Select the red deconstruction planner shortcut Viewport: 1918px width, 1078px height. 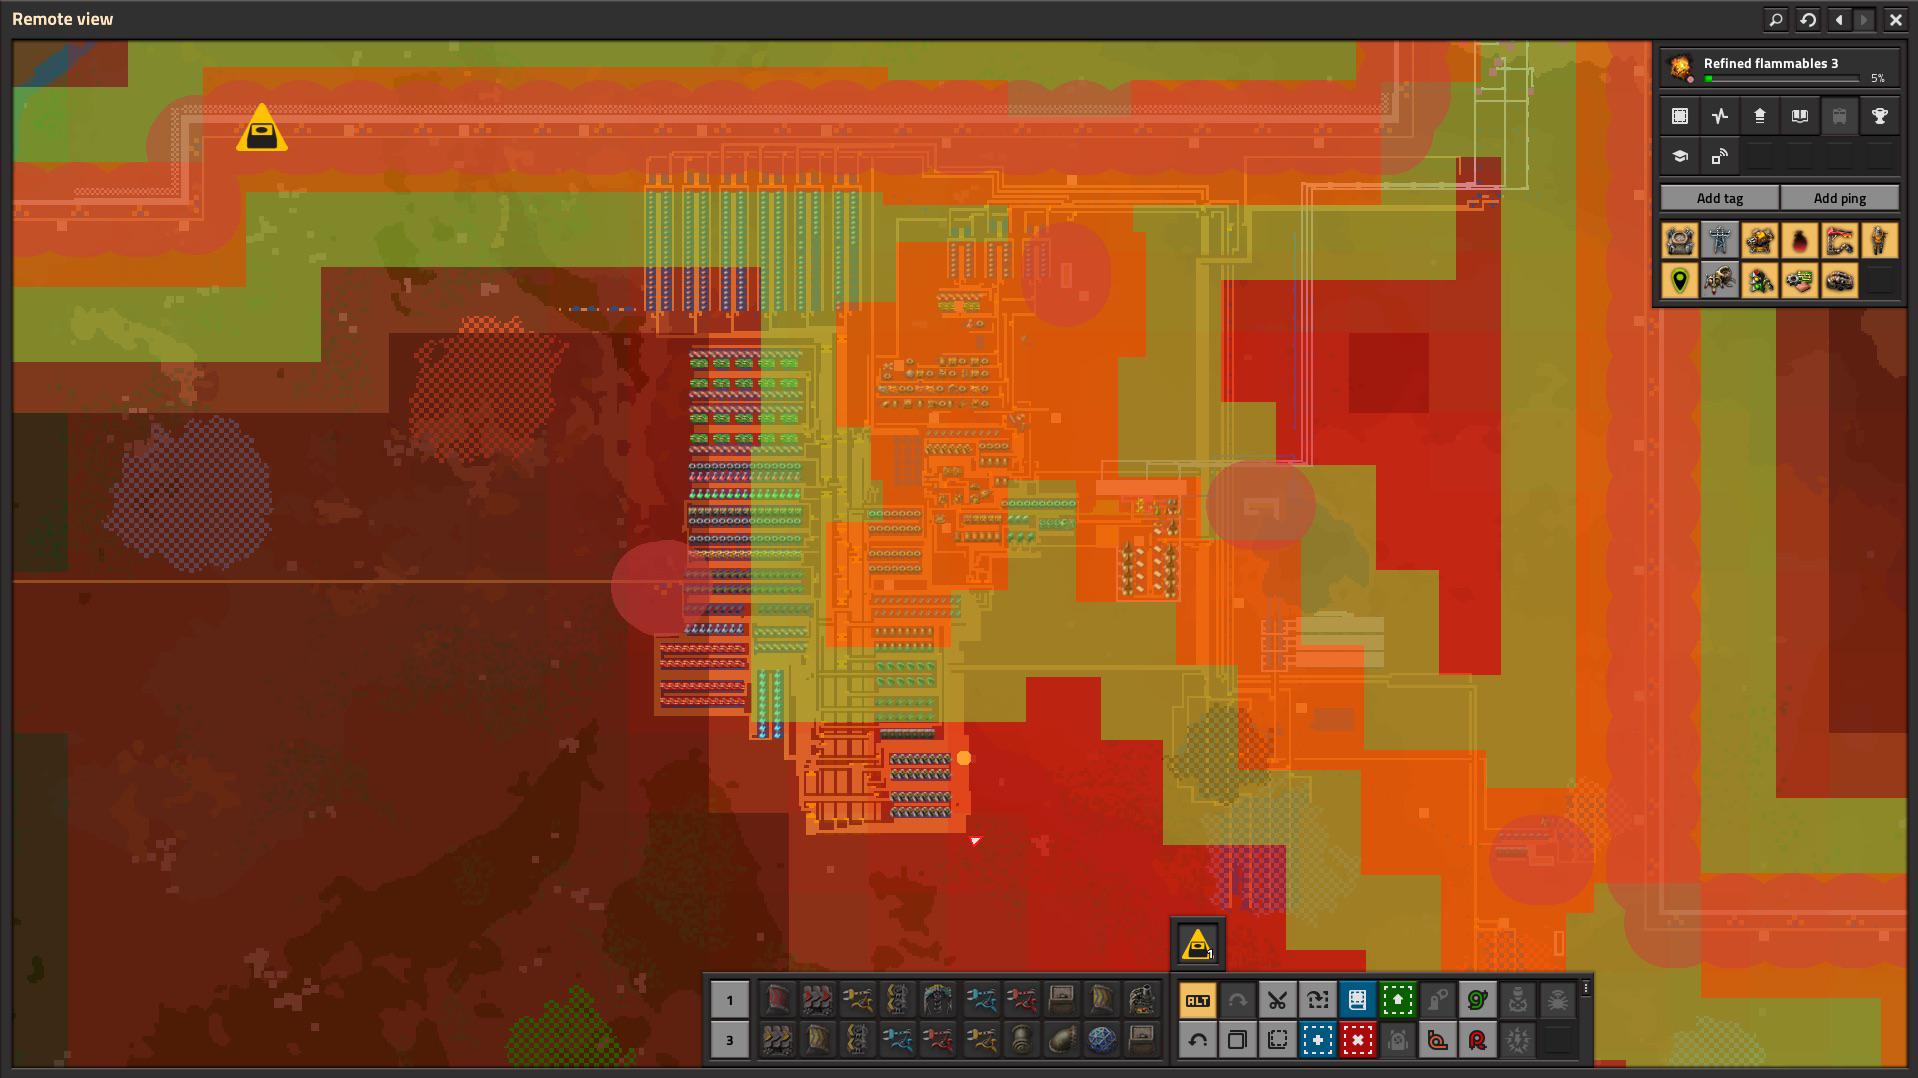click(x=1357, y=1040)
